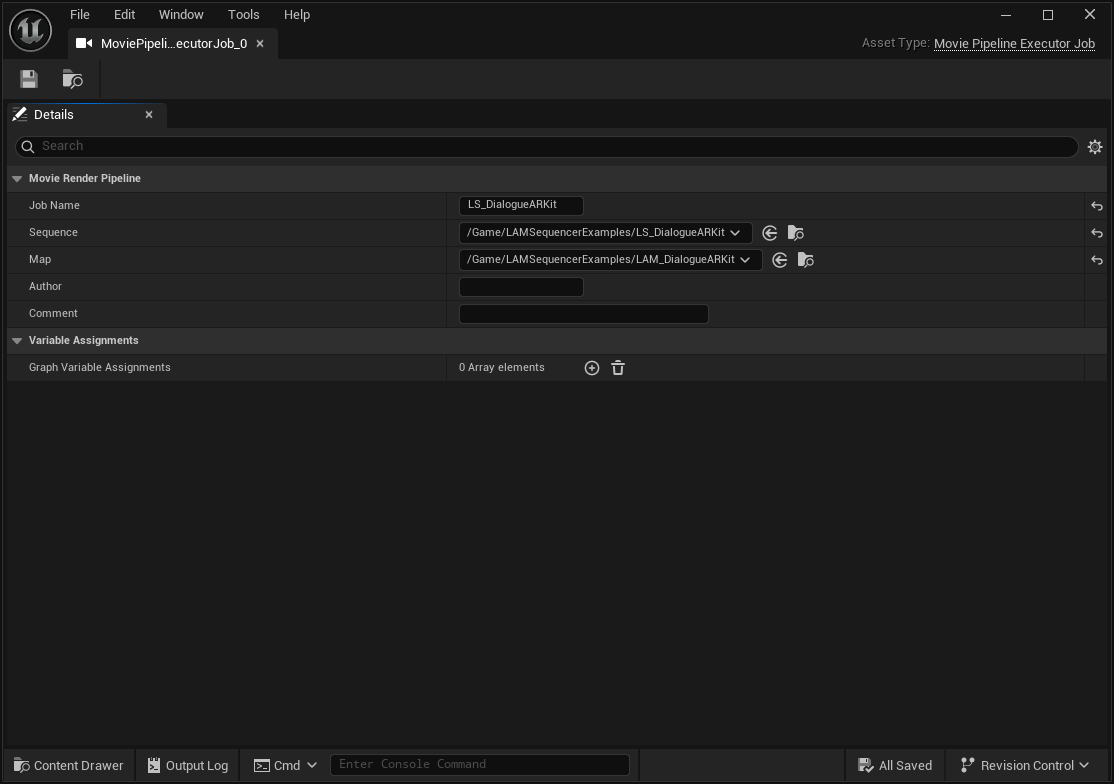Collapse the Movie Render Pipeline section
This screenshot has width=1114, height=784.
point(17,179)
